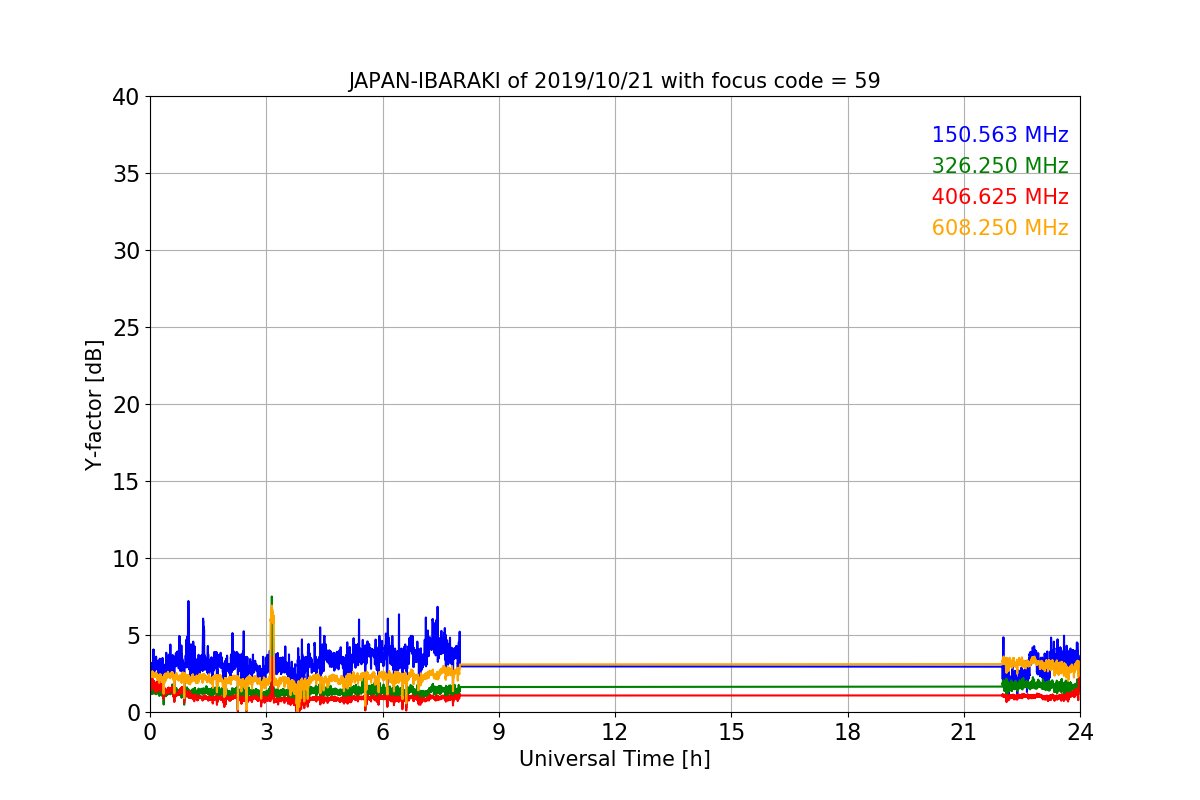Click x-axis tick label 9
This screenshot has width=1200, height=800.
(x=499, y=732)
